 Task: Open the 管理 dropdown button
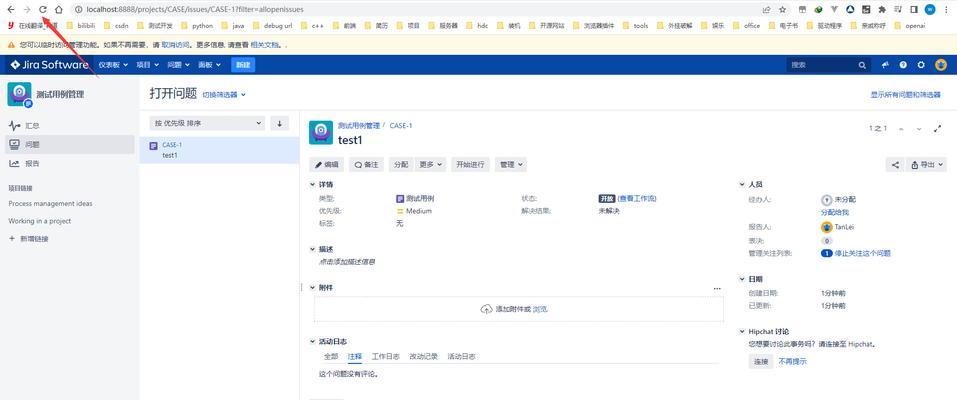click(x=511, y=165)
